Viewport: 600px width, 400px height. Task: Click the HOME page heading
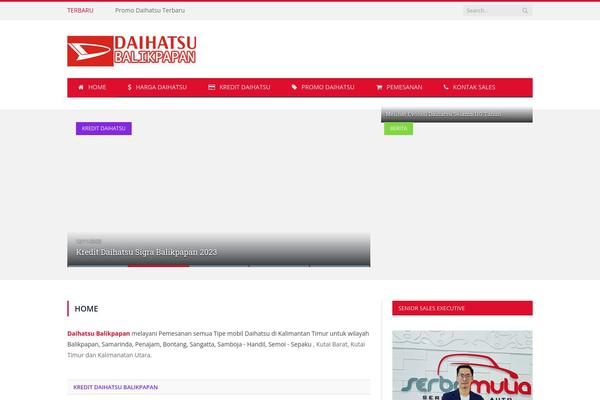(86, 309)
